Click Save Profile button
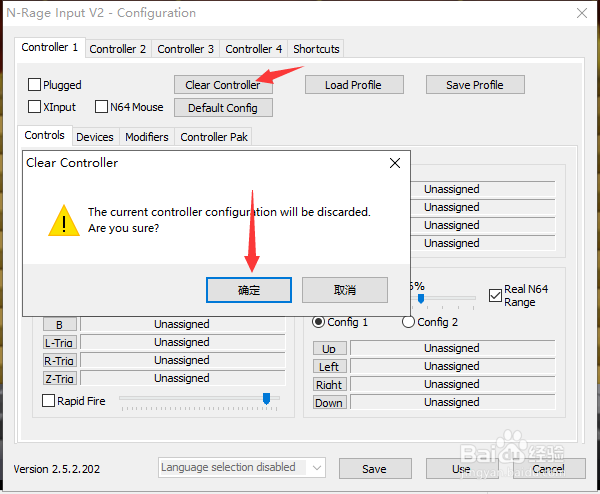Image resolution: width=600 pixels, height=494 pixels. [475, 85]
